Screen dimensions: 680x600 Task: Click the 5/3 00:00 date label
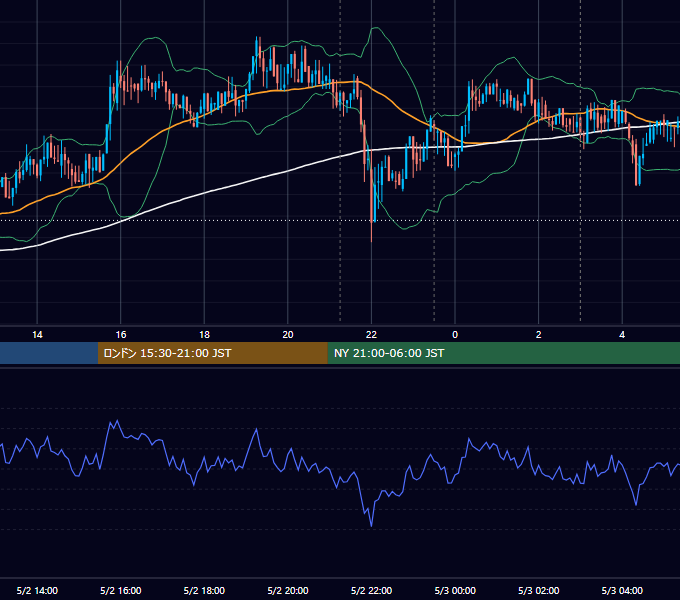pos(455,590)
